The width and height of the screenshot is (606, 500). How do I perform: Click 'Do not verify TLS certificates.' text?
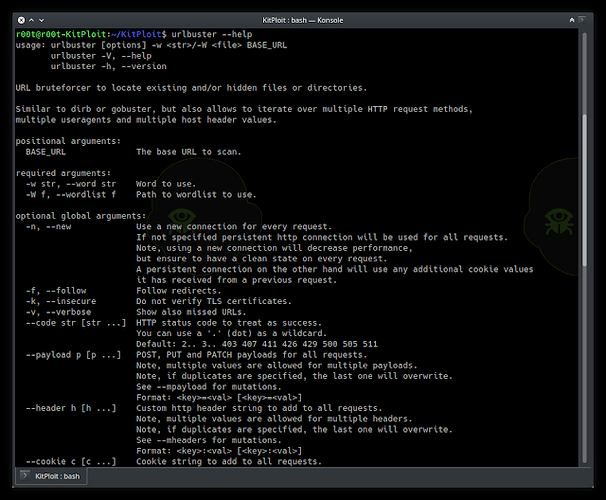click(214, 301)
